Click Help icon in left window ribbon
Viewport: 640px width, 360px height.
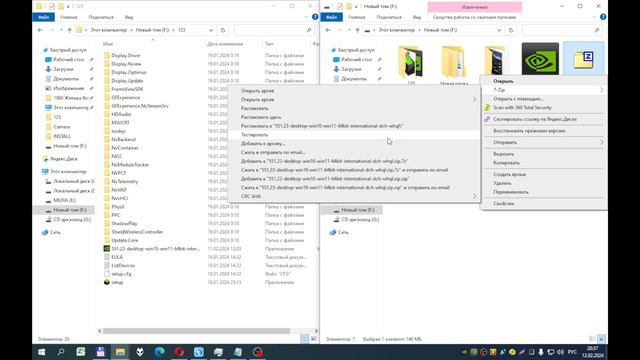[x=315, y=17]
